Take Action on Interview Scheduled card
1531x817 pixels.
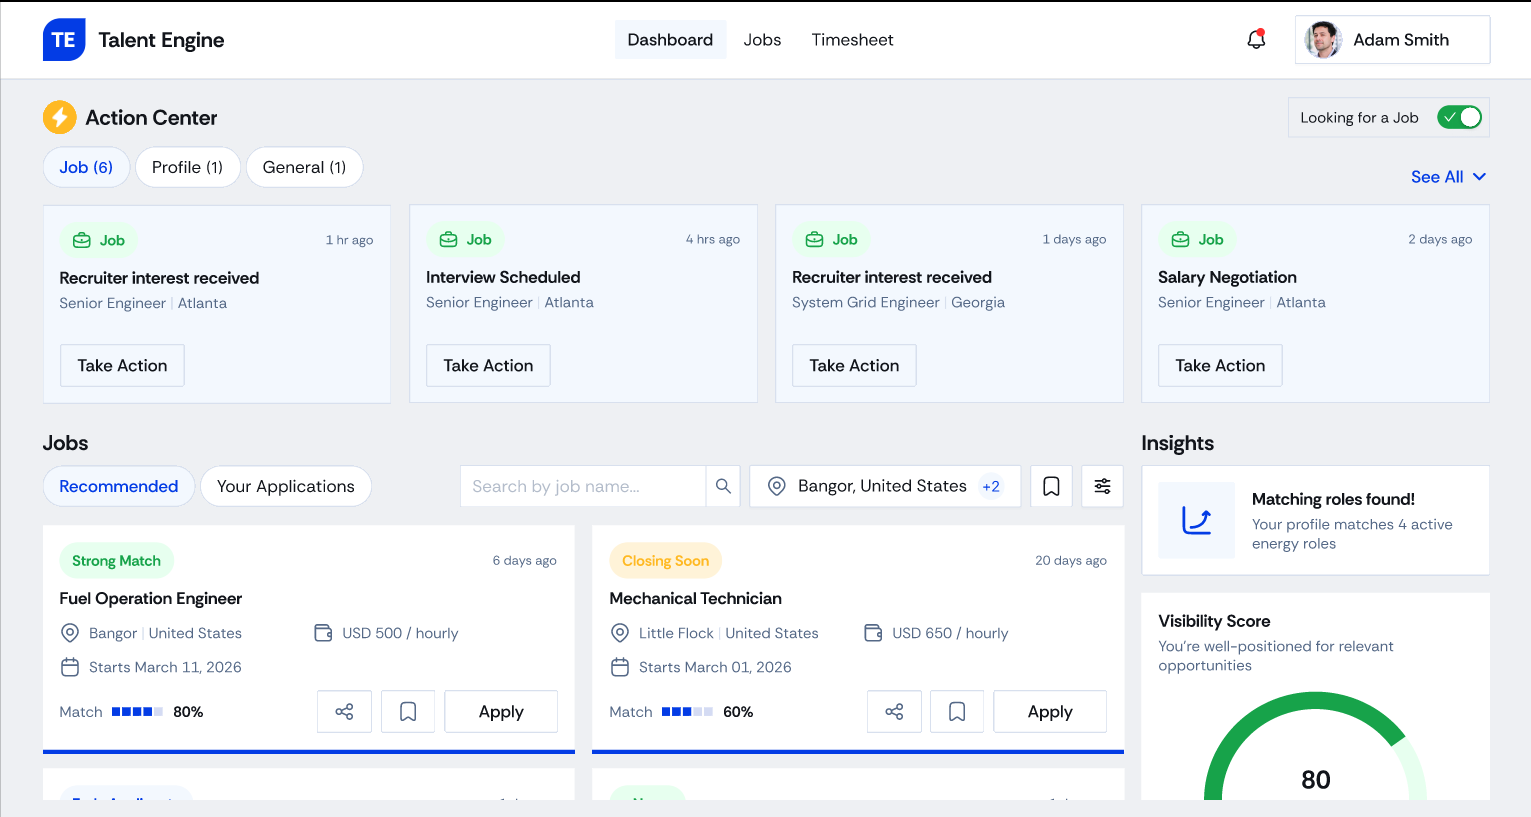click(488, 366)
